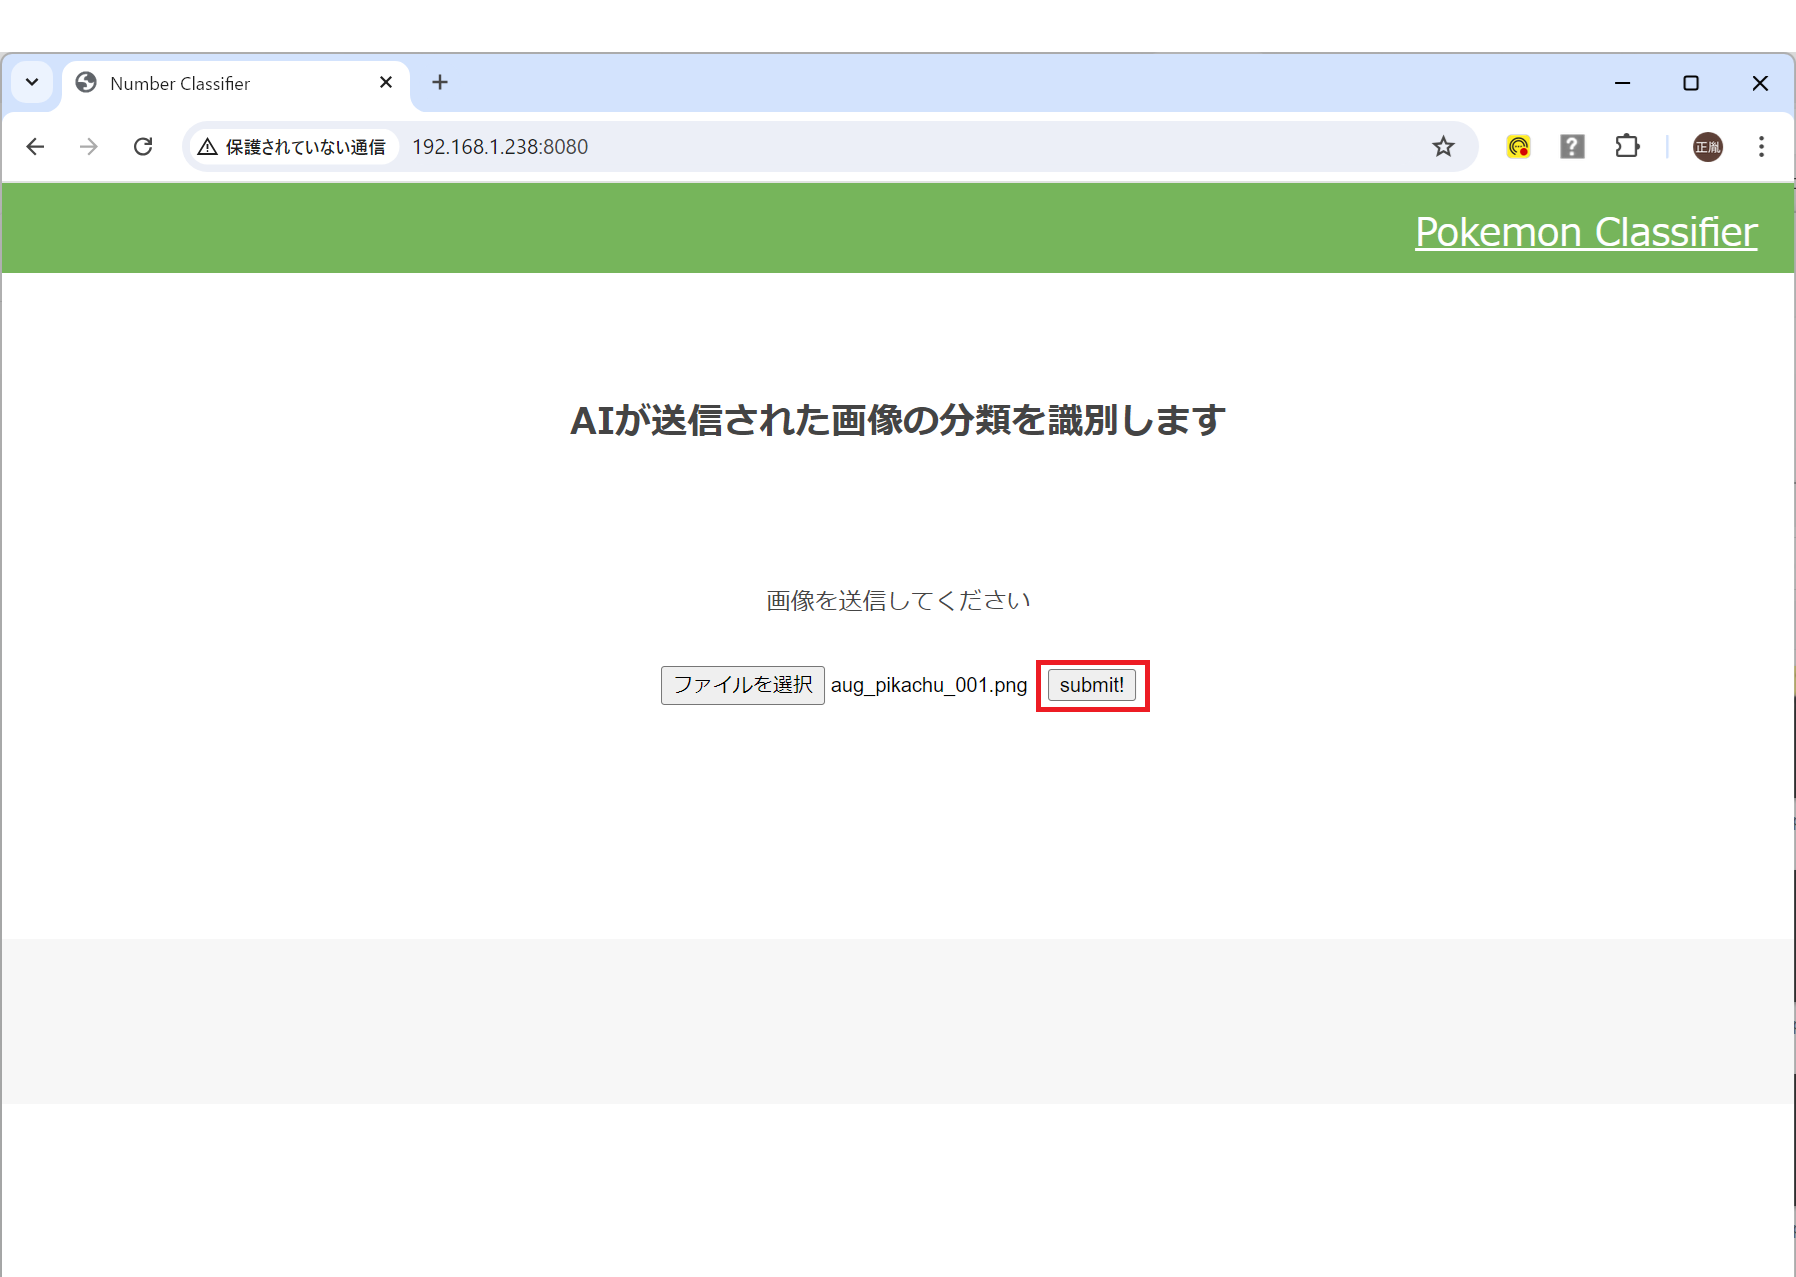Reload the page with the refresh icon
The width and height of the screenshot is (1796, 1277).
(143, 147)
